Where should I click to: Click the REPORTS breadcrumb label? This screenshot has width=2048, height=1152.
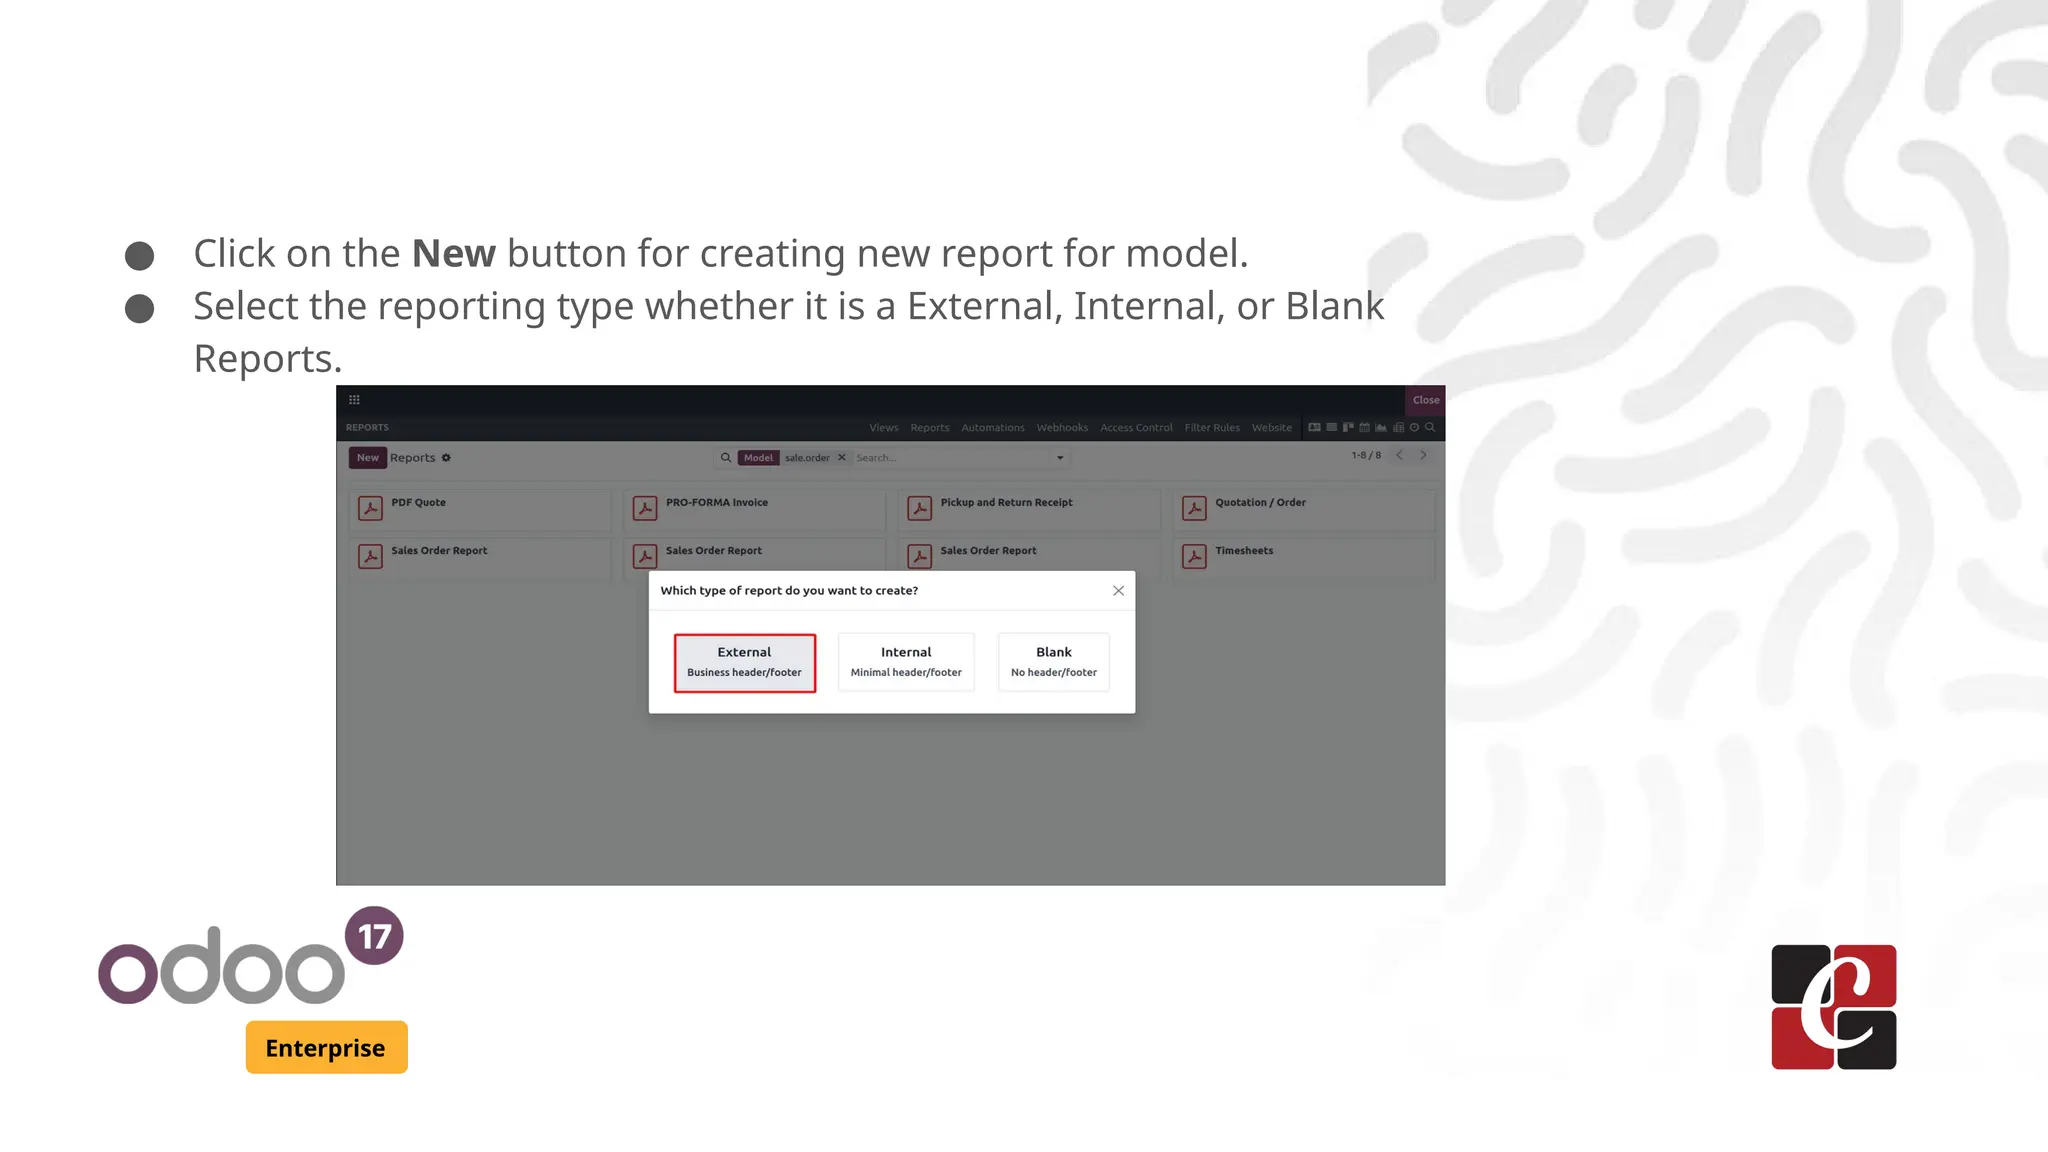tap(367, 428)
